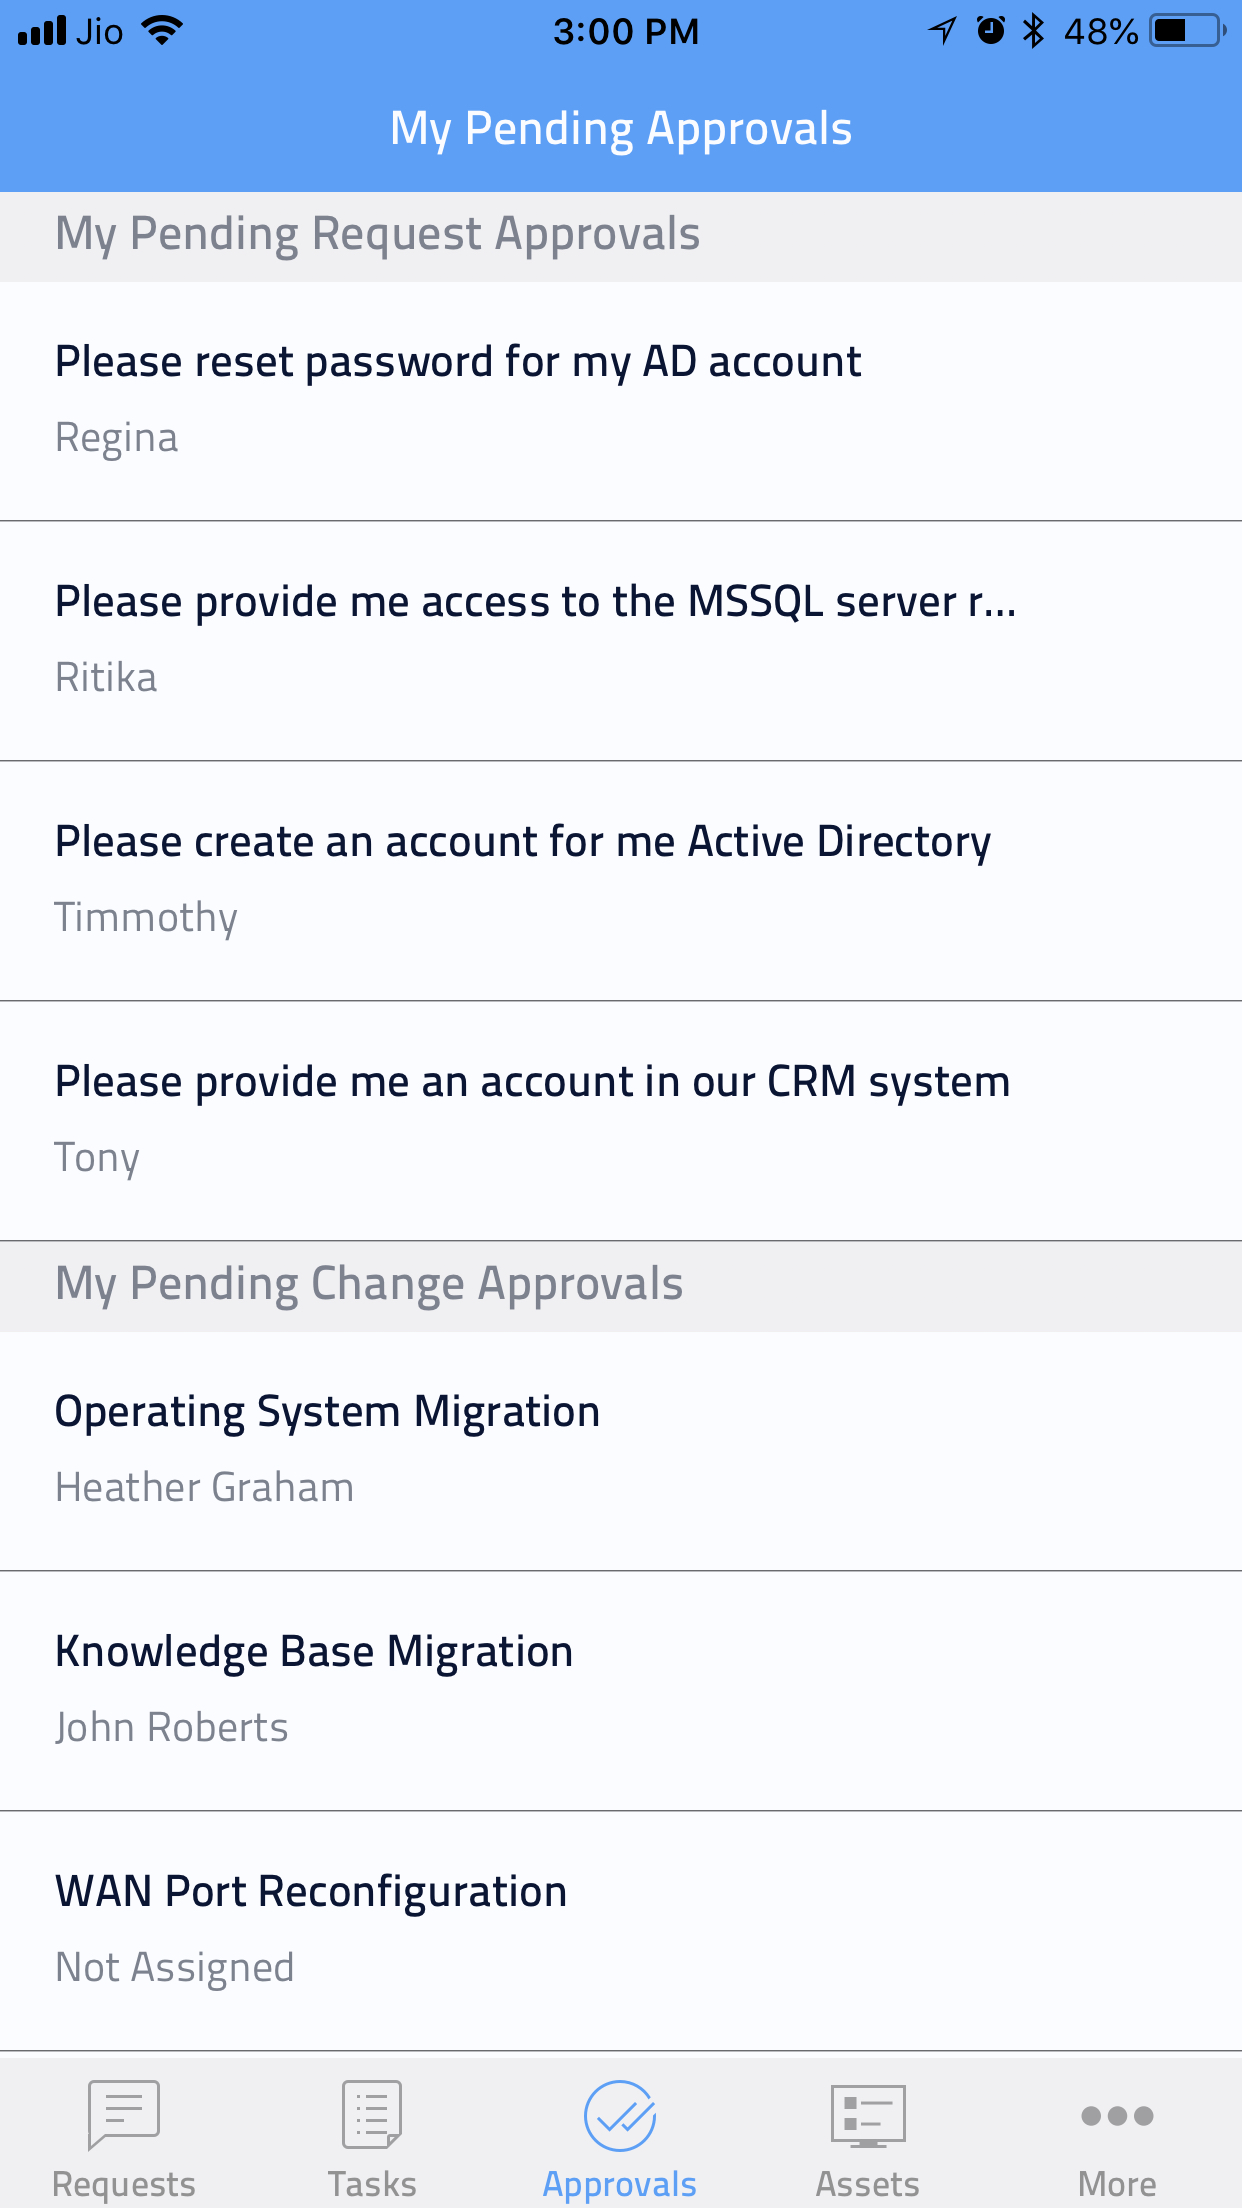Tap My Pending Request Approvals section header
Image resolution: width=1242 pixels, height=2208 pixels.
[x=378, y=235]
